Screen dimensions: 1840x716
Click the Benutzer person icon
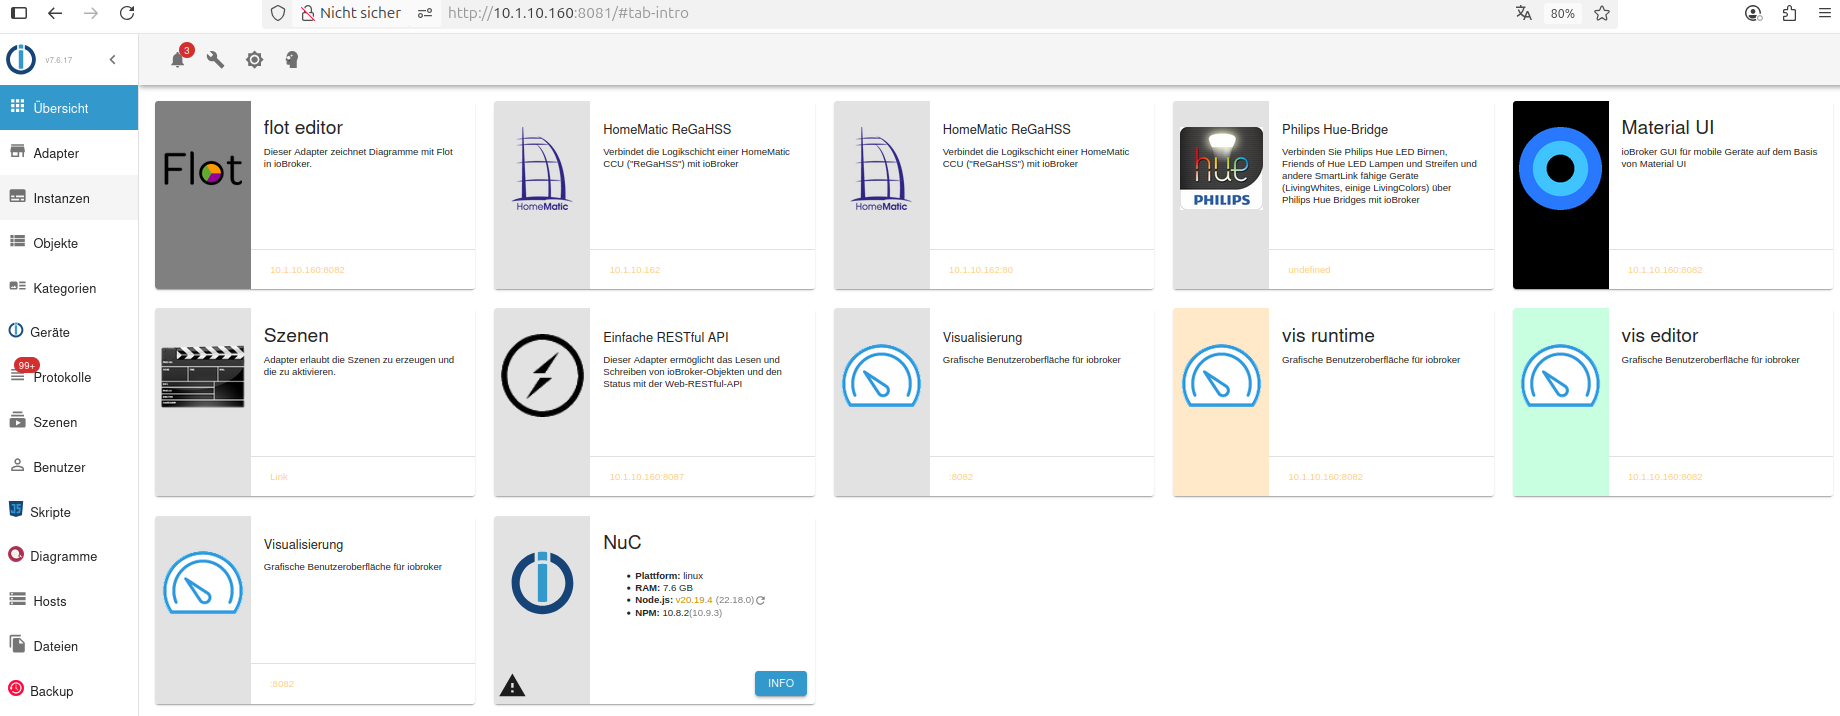pyautogui.click(x=17, y=465)
